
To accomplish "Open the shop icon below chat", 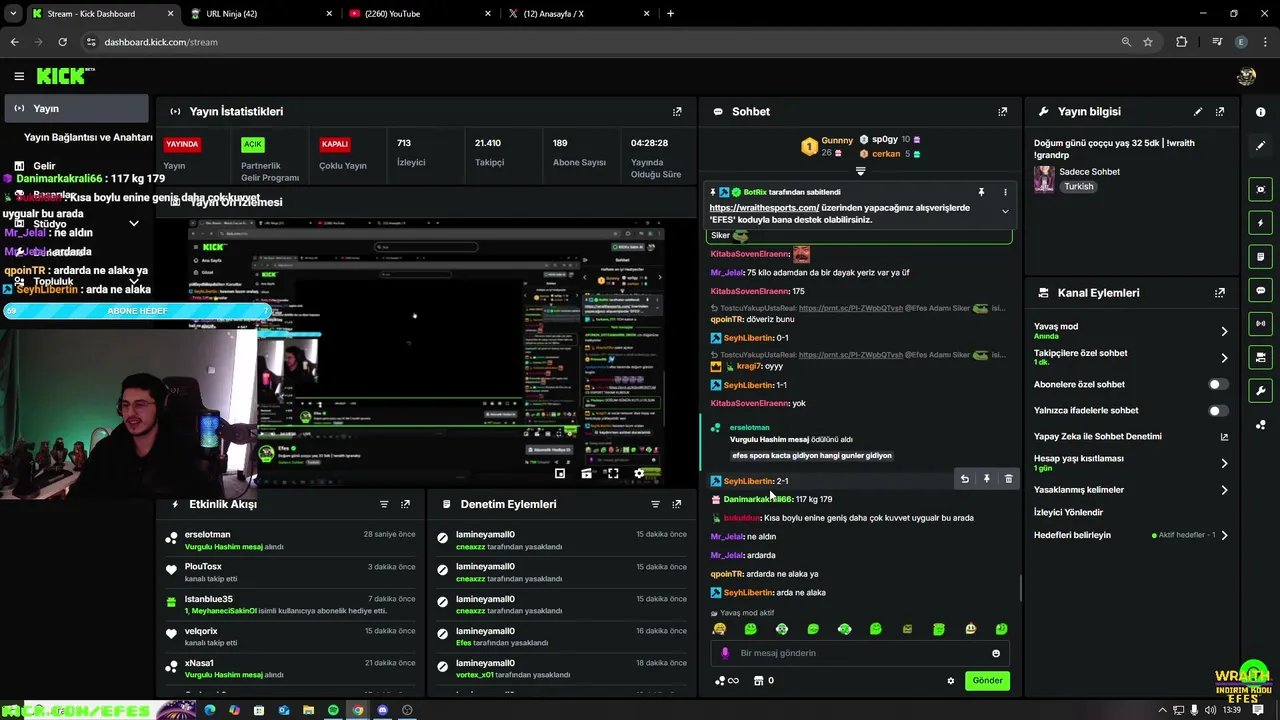I will tap(763, 681).
